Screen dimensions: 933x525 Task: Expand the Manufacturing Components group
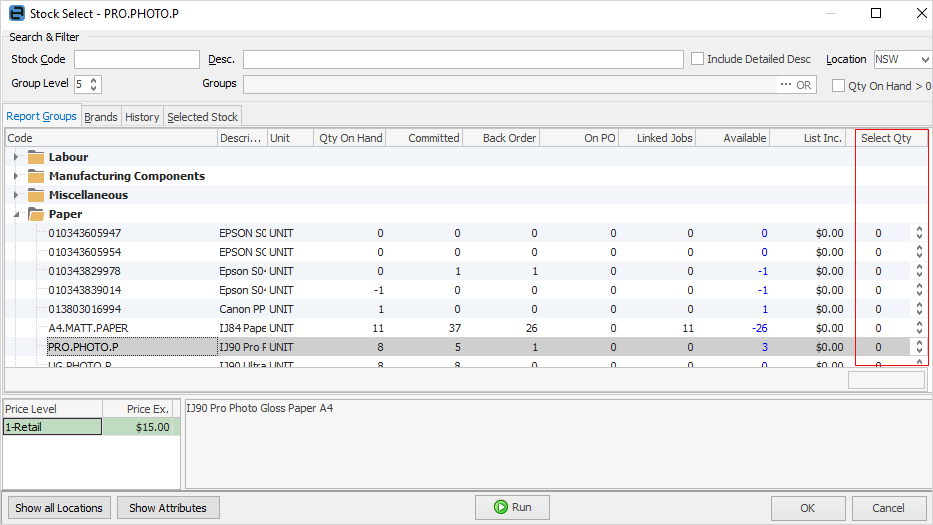(x=16, y=176)
